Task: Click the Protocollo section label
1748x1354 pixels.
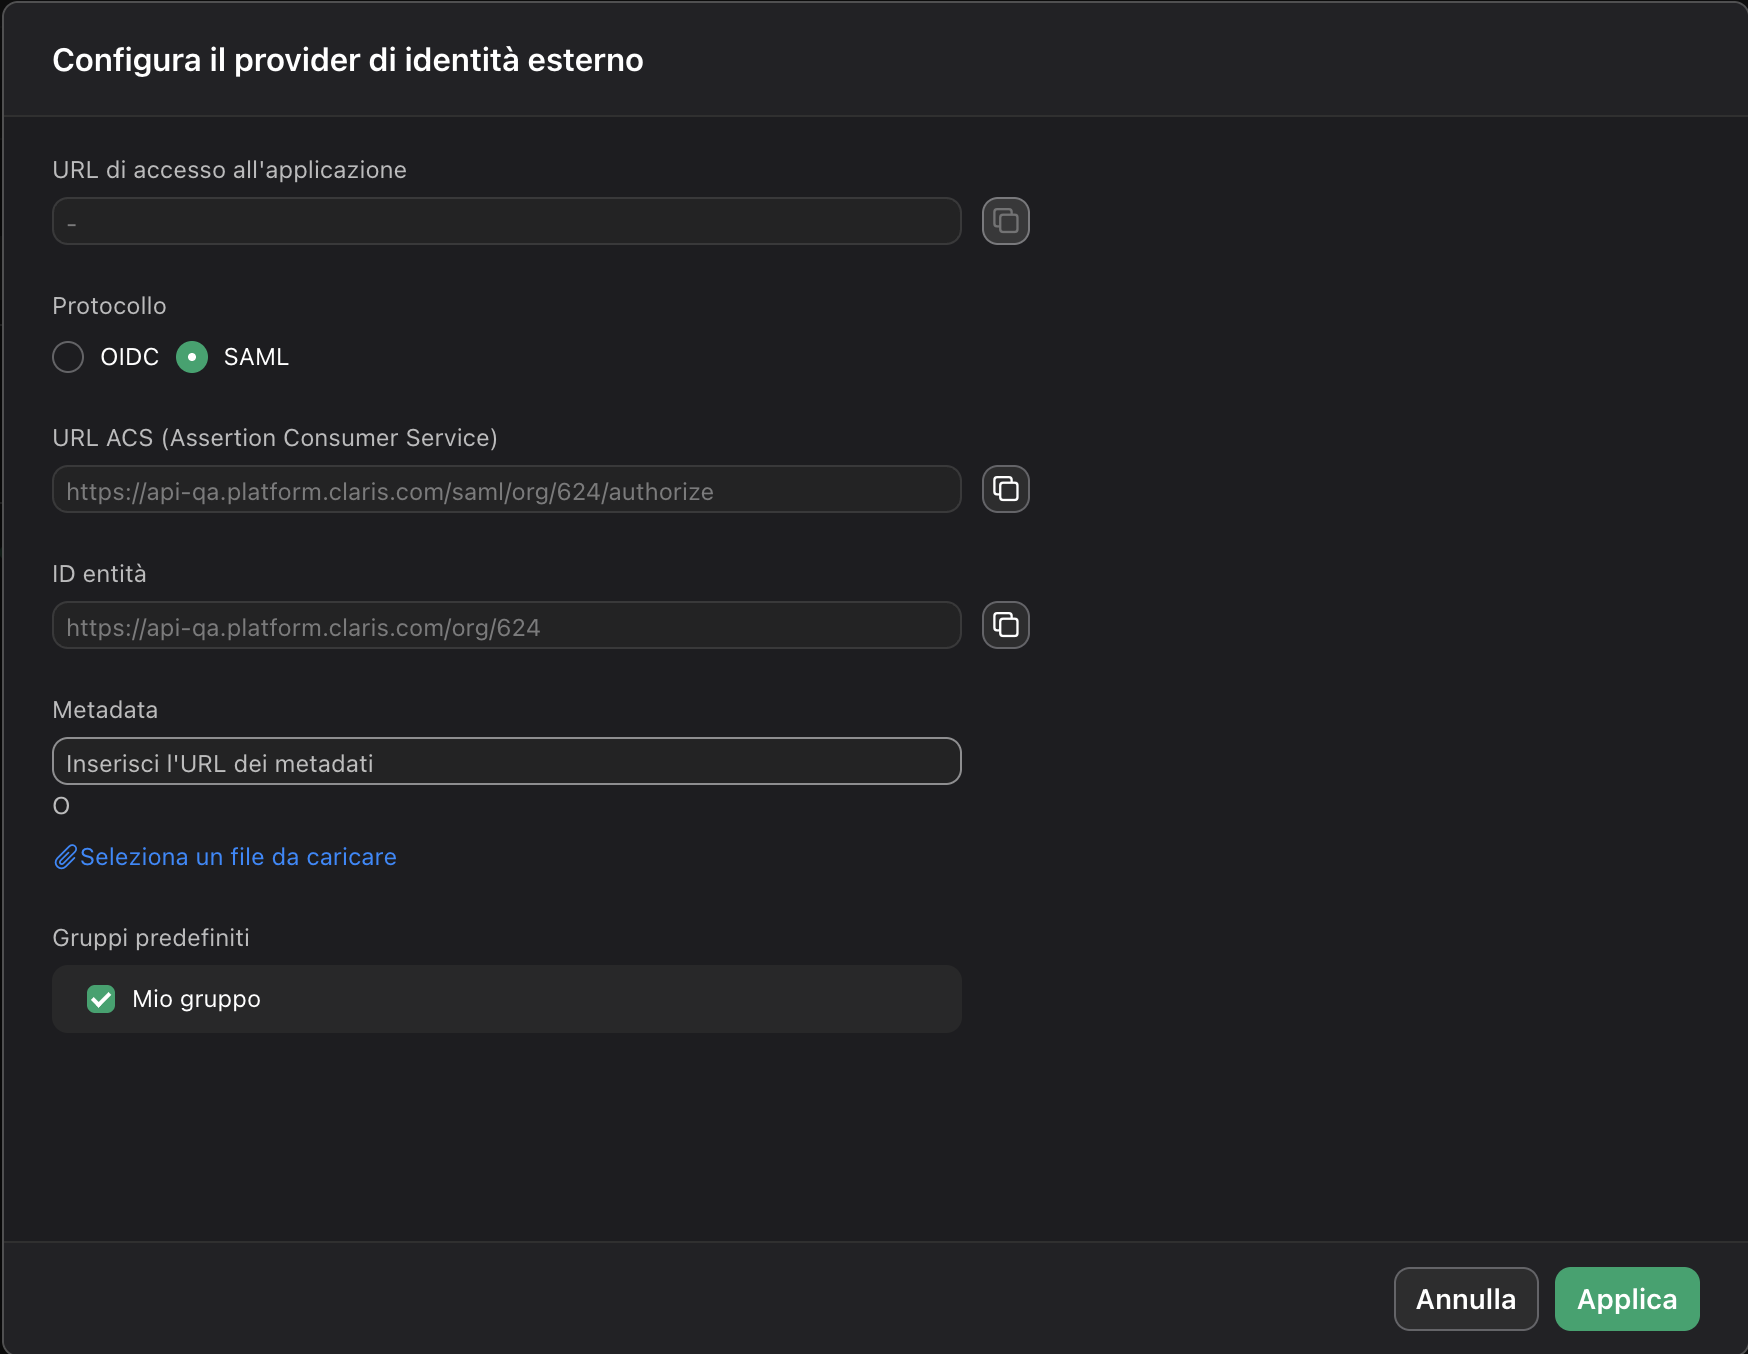Action: 109,305
